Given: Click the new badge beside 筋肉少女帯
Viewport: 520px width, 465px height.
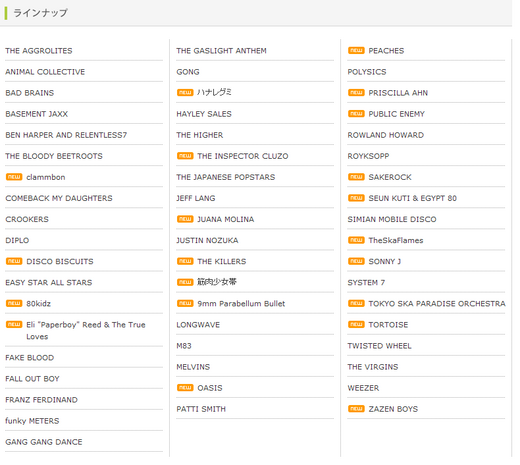Looking at the screenshot, I should click(x=185, y=282).
